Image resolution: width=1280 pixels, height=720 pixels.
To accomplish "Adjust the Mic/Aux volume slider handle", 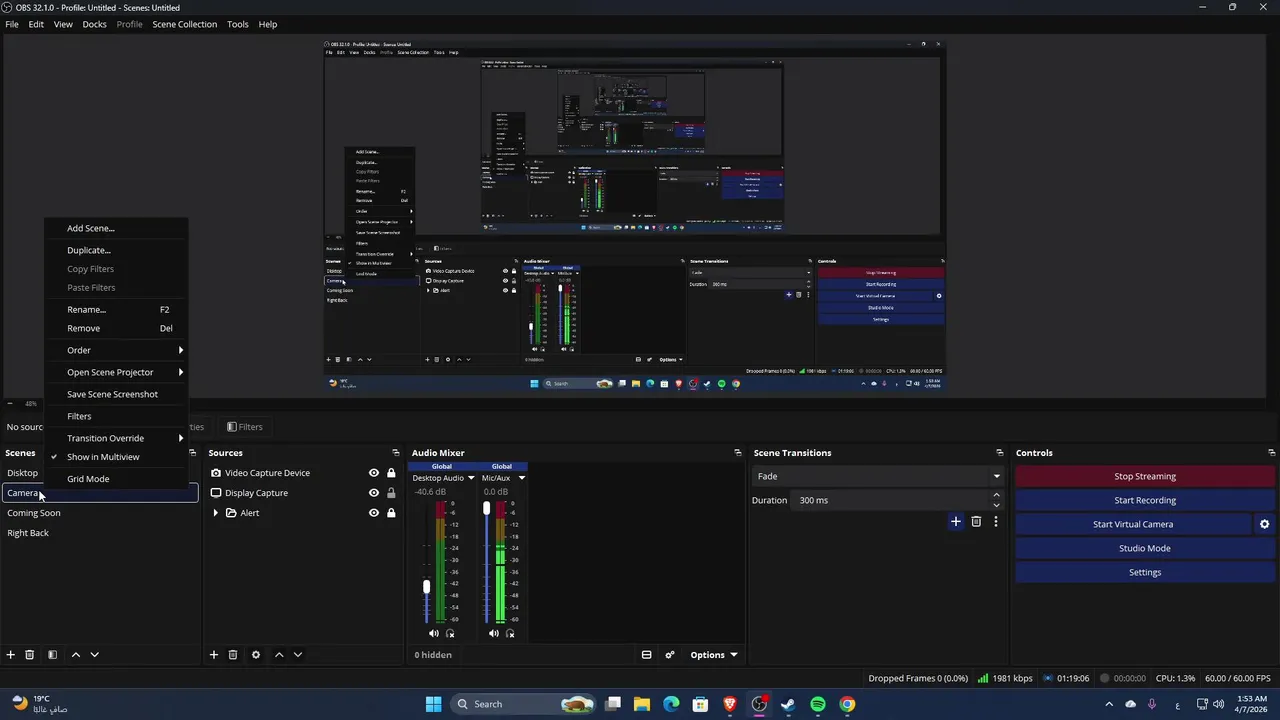I will [x=487, y=509].
